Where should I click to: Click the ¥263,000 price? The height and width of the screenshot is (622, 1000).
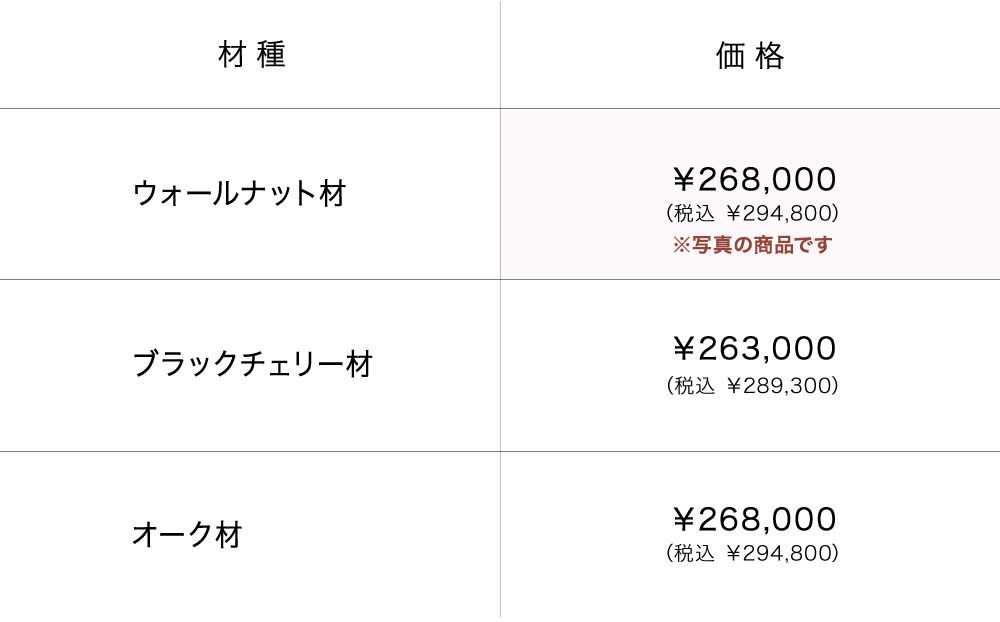pyautogui.click(x=754, y=348)
